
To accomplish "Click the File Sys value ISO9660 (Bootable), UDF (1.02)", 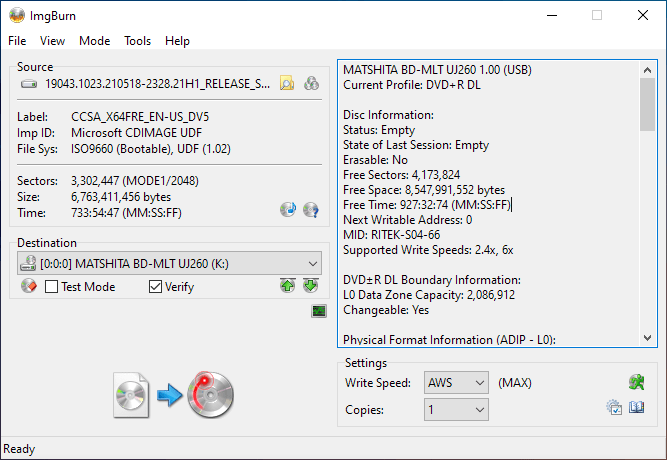I will pos(151,149).
